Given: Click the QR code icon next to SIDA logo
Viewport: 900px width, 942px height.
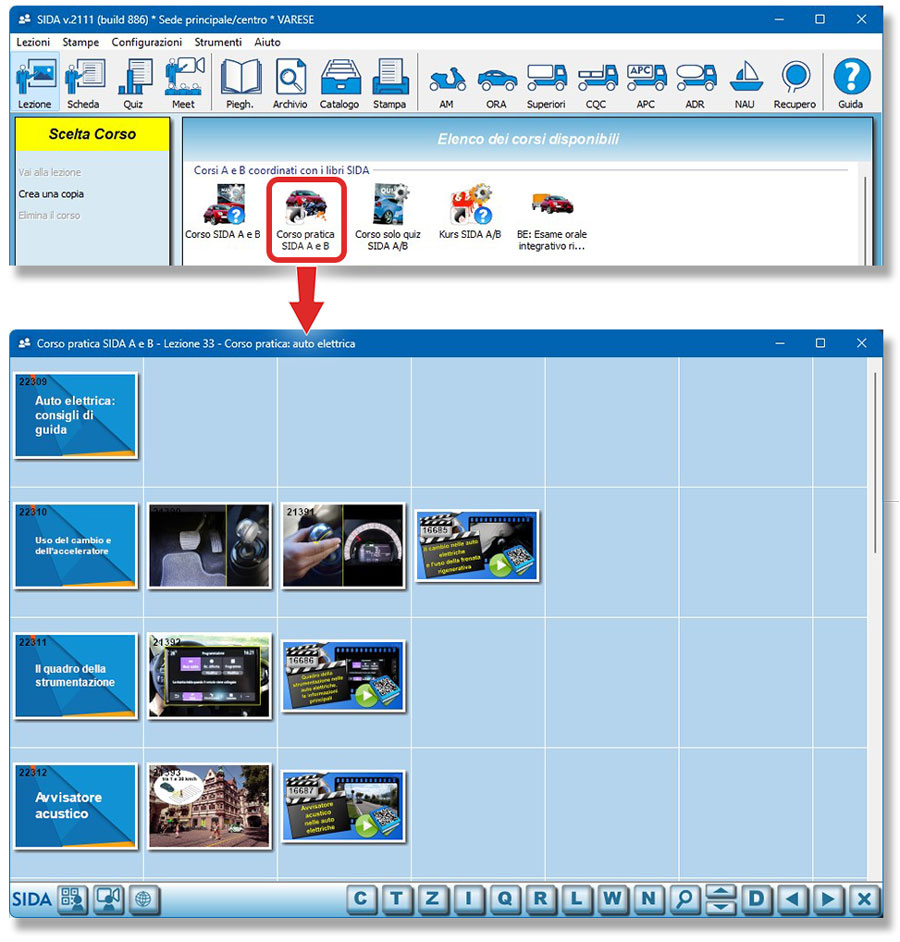Looking at the screenshot, I should 73,899.
